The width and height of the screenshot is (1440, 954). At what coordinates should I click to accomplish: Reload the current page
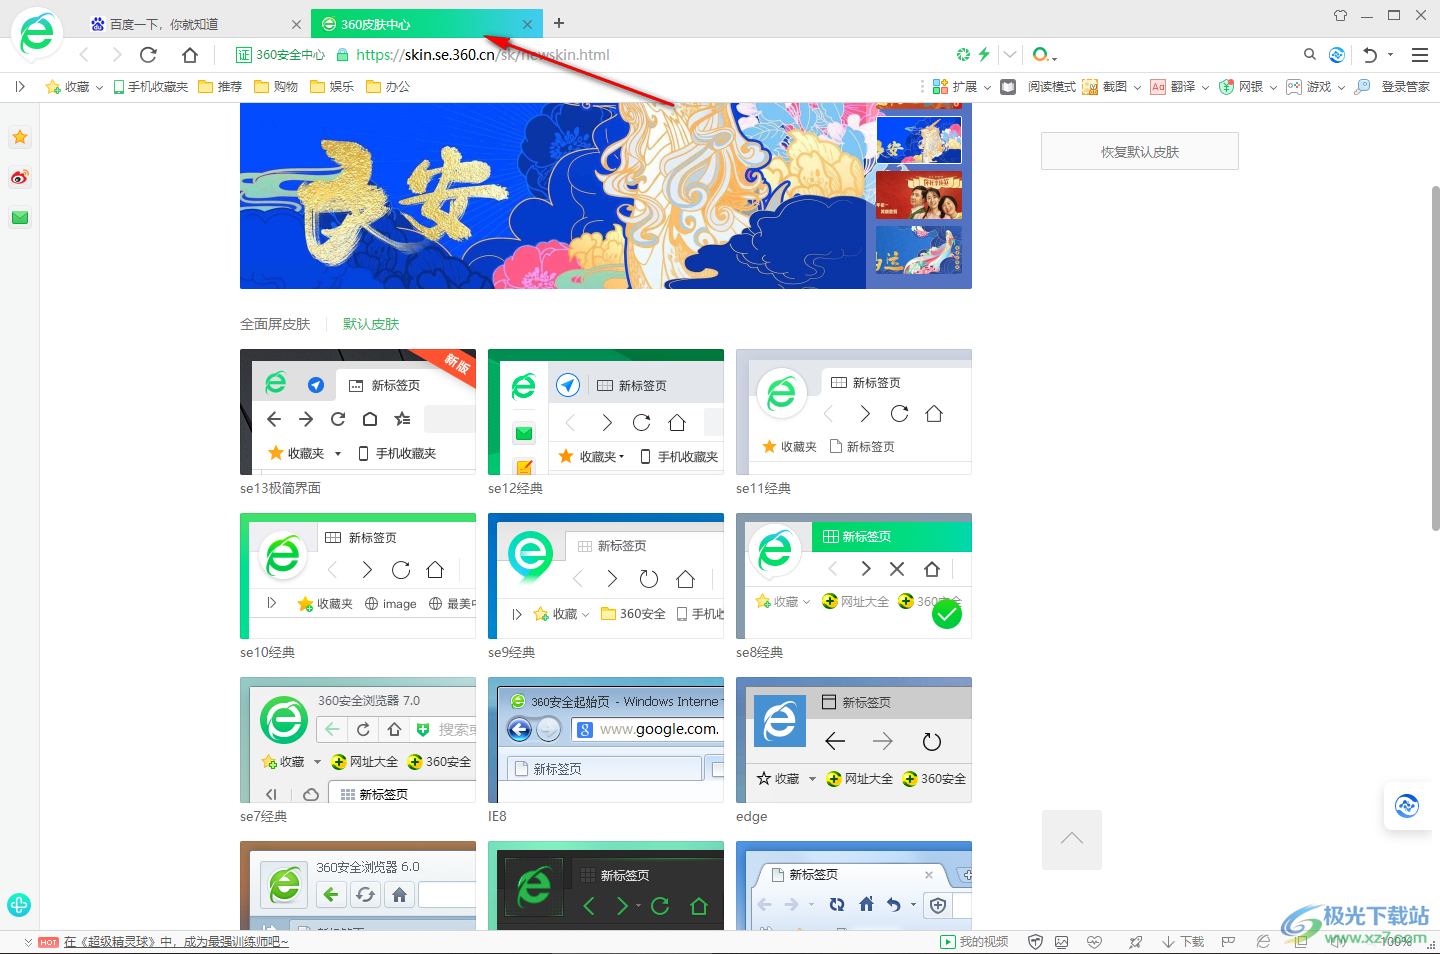pyautogui.click(x=149, y=55)
